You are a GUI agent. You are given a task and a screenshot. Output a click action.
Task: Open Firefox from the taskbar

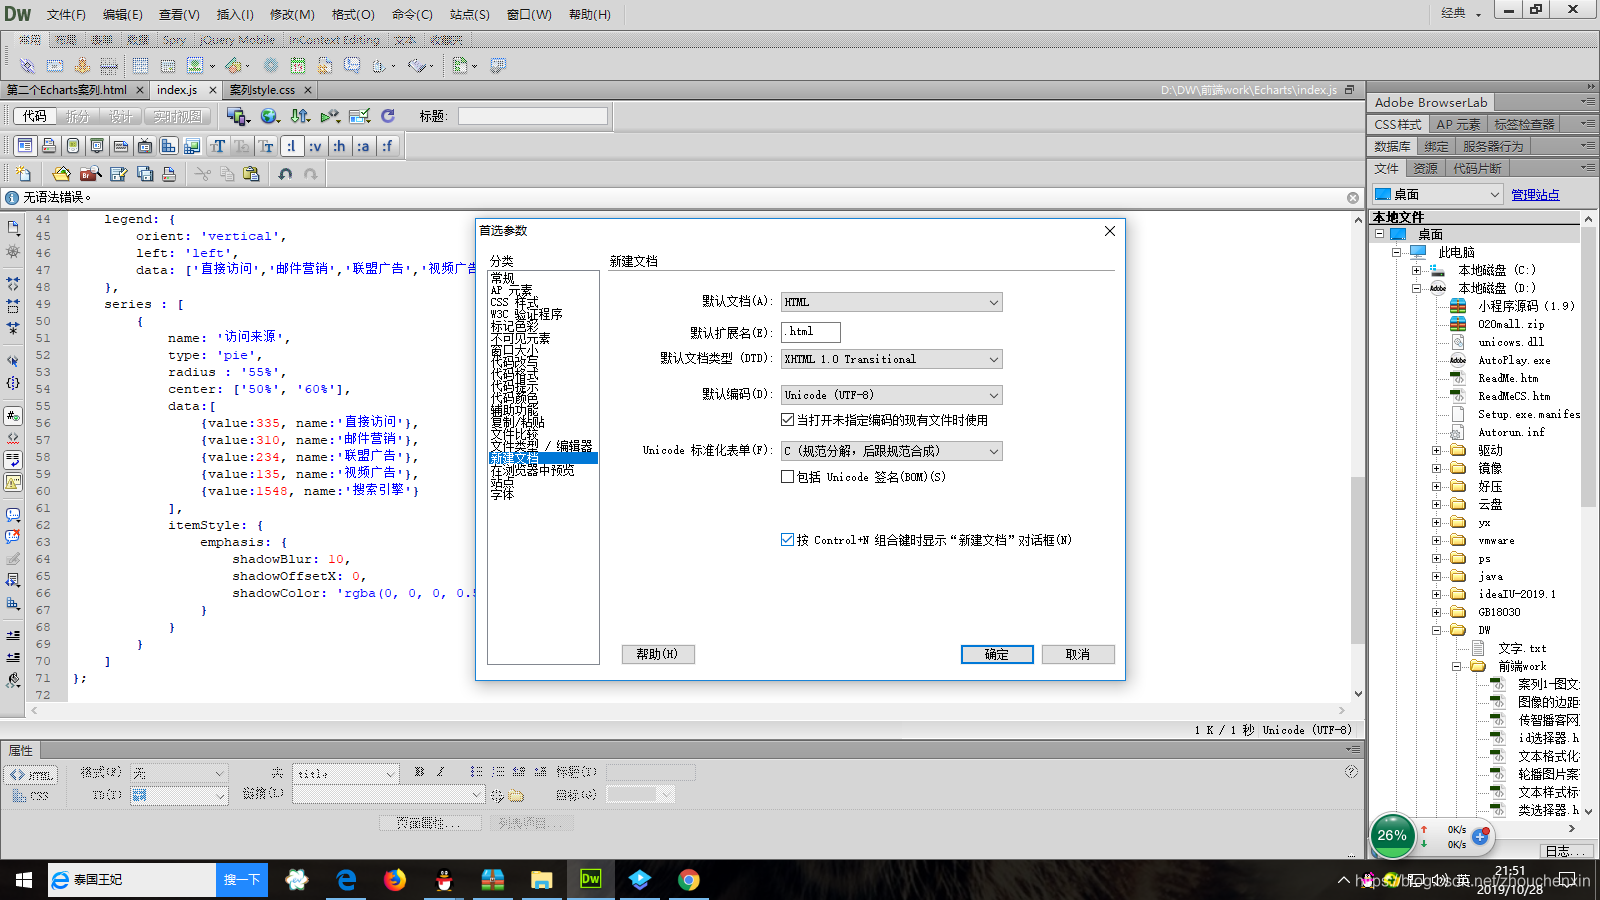click(x=395, y=880)
